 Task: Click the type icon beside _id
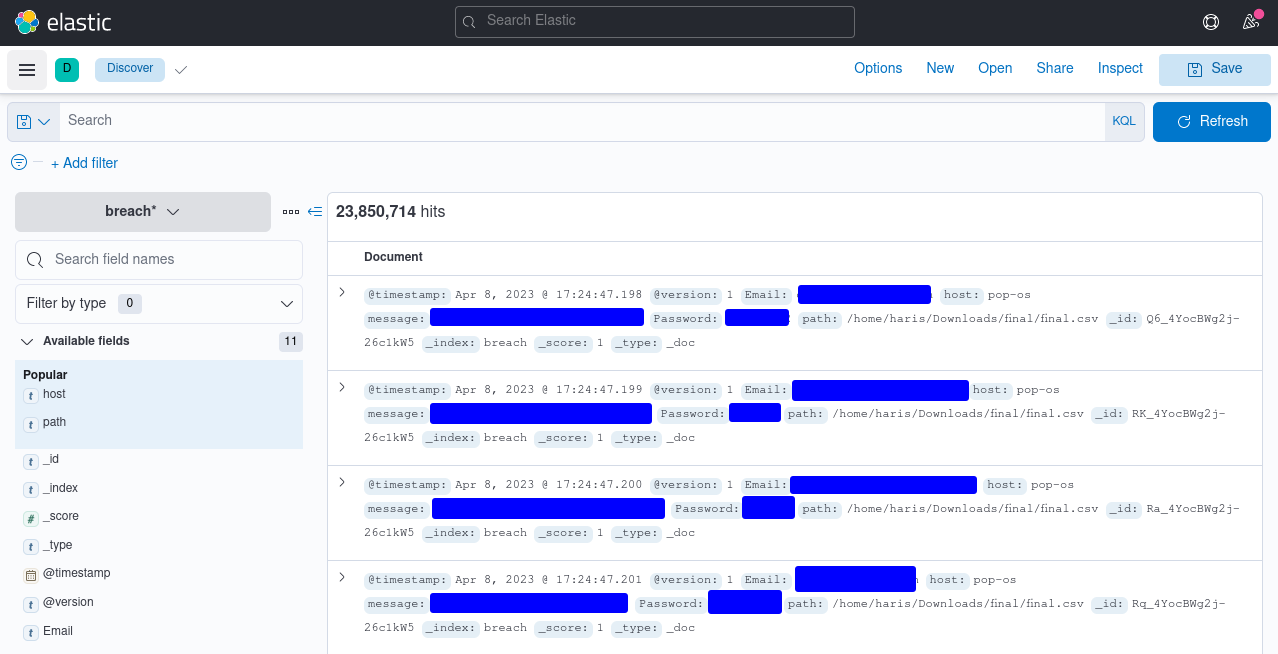pos(31,461)
